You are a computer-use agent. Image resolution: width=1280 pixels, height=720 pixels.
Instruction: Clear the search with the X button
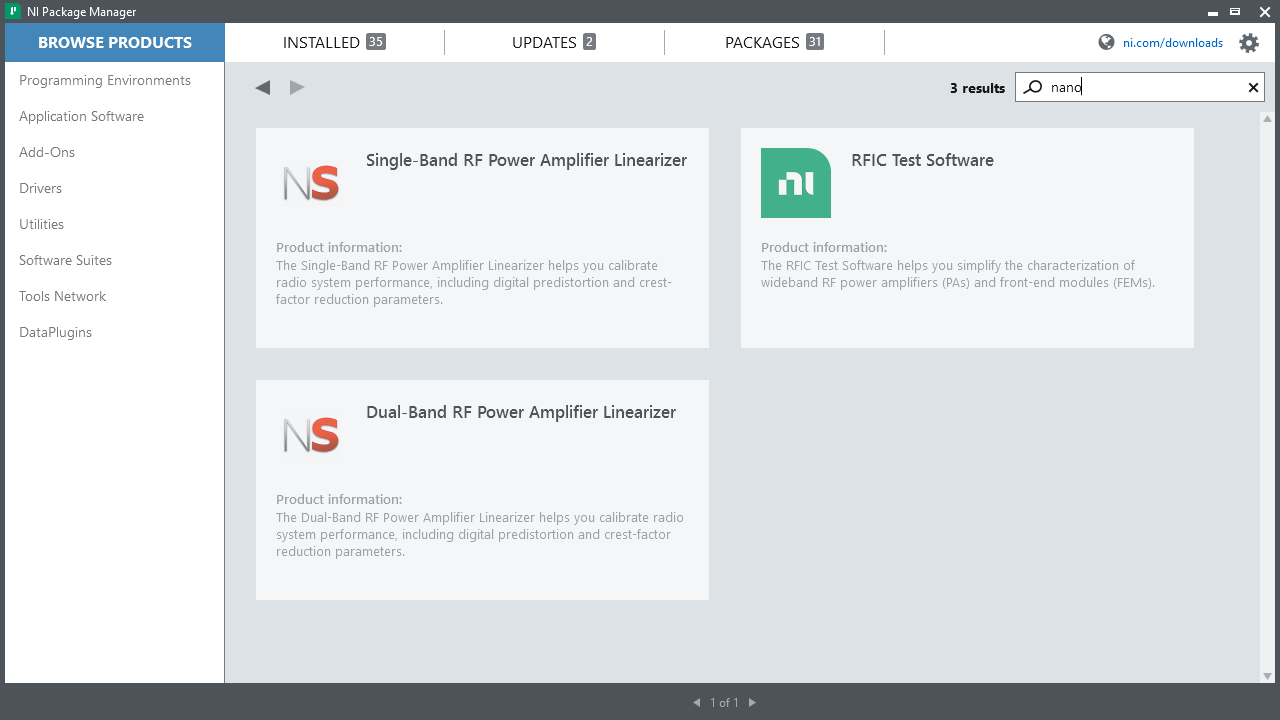pos(1253,88)
